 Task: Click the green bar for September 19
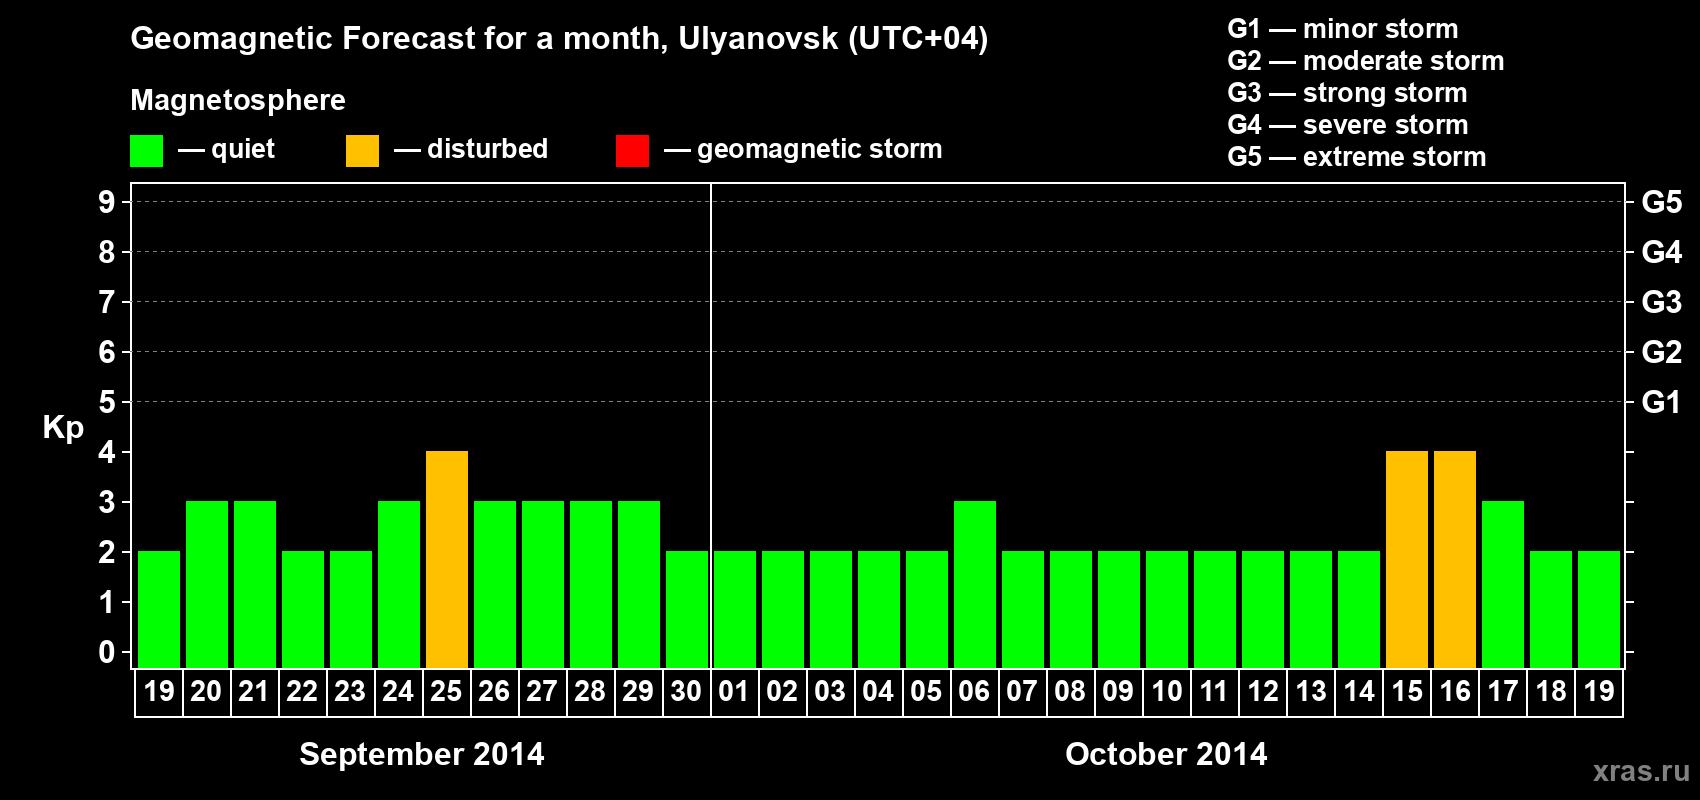point(159,610)
